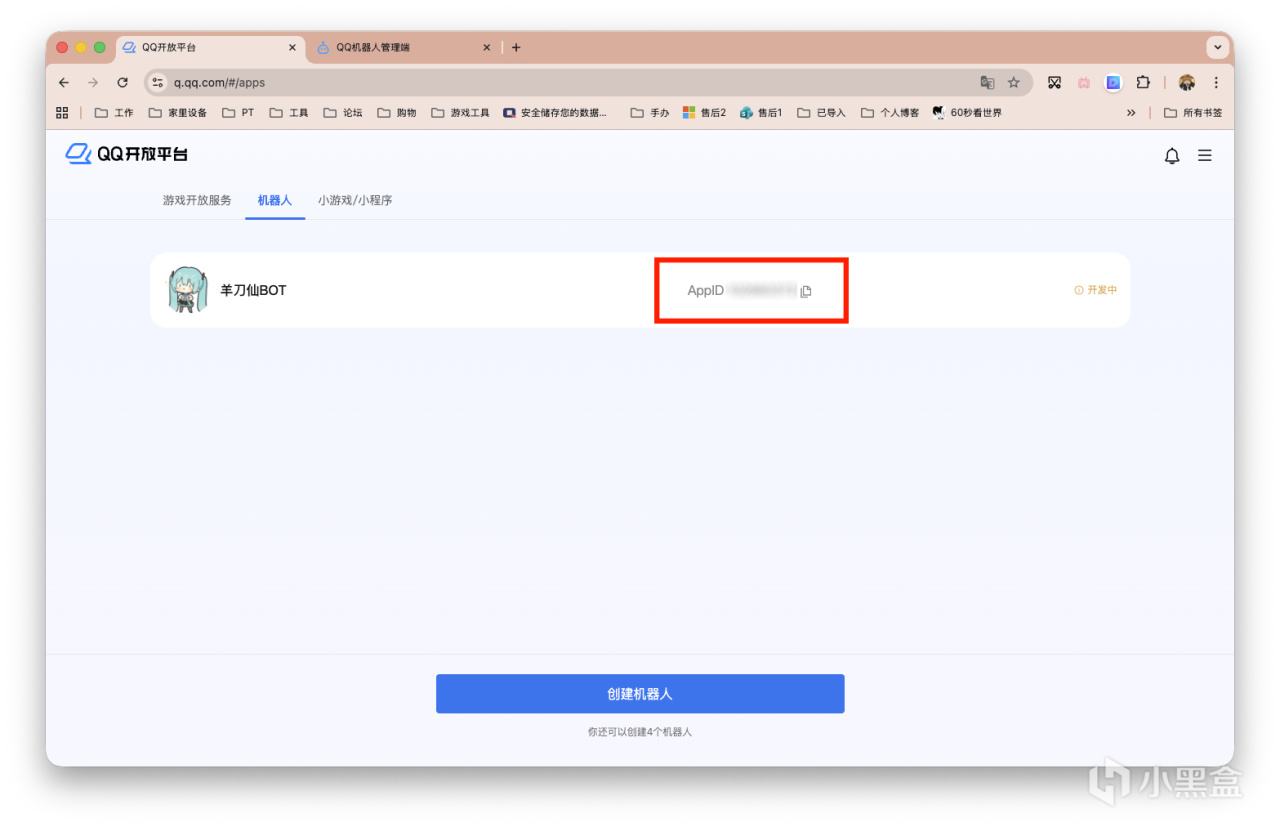
Task: Open the 游戏工具 bookmark folder
Action: click(x=461, y=113)
